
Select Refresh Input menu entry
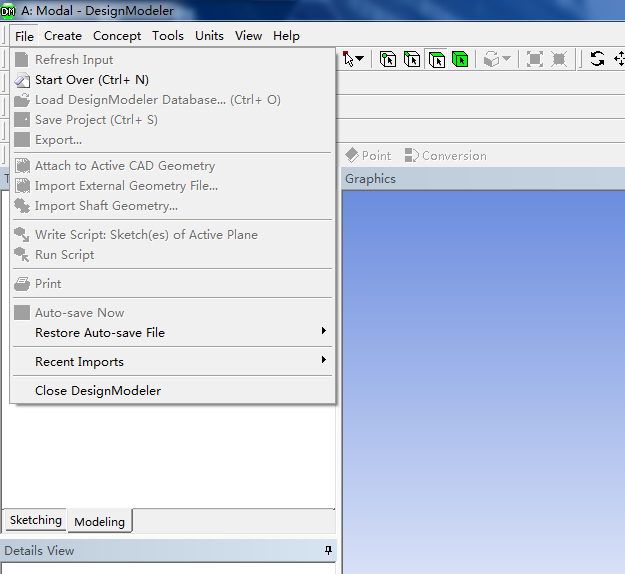coord(172,60)
